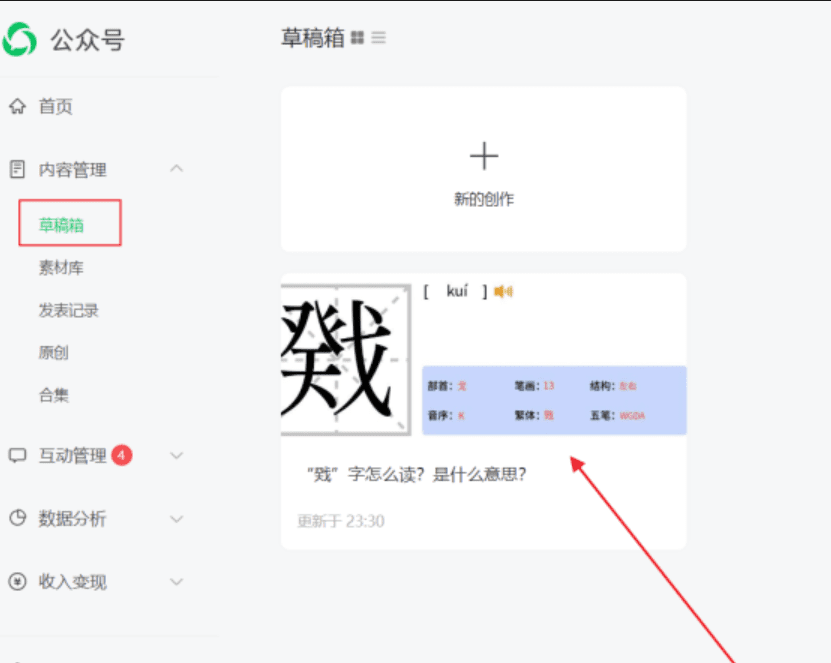Click the green 公众号 logo icon
This screenshot has width=831, height=663.
point(19,40)
